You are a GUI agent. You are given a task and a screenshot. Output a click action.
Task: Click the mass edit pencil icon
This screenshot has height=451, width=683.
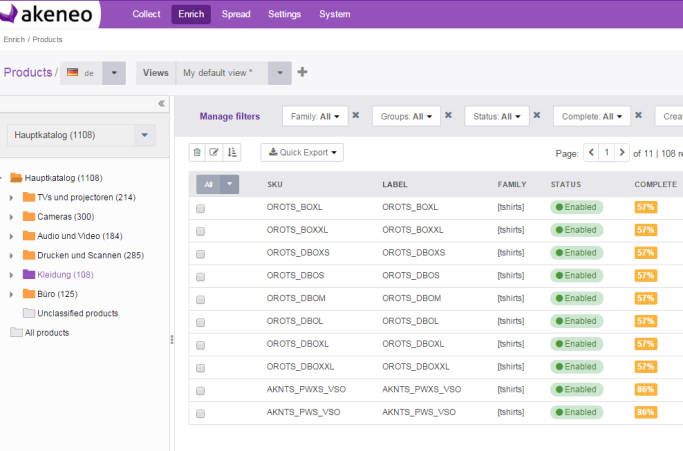click(214, 152)
